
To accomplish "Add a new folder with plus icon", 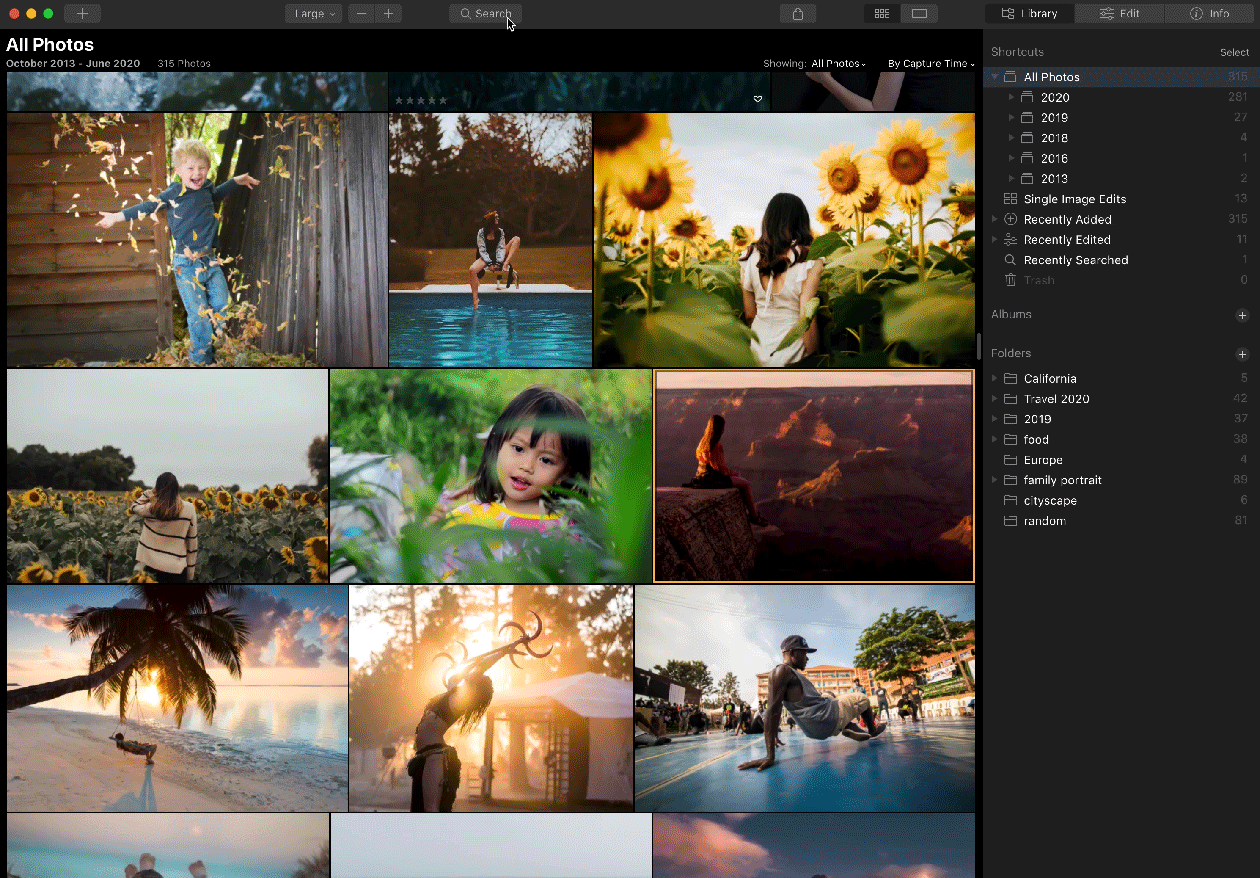I will 1242,354.
